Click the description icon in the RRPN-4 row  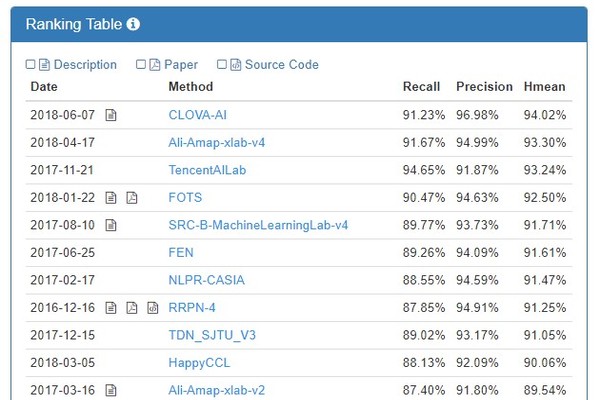112,308
